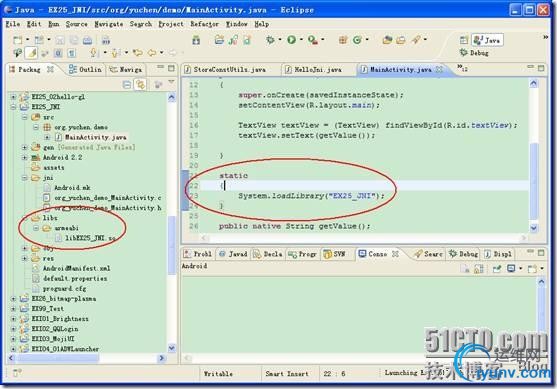Select AndroidManifest.xml in the tree

click(x=71, y=268)
